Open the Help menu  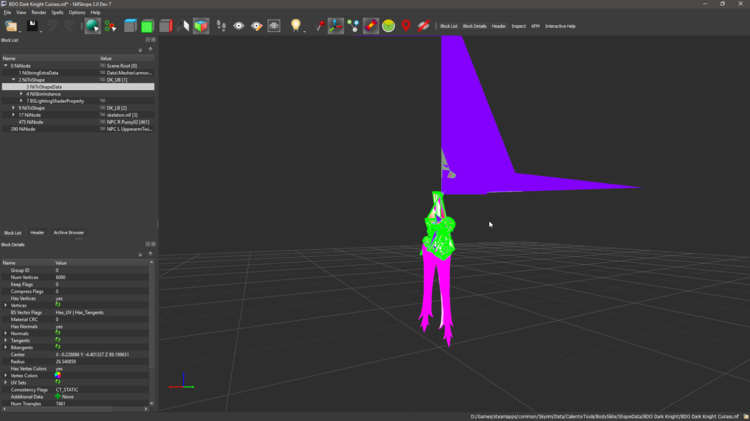pos(95,12)
